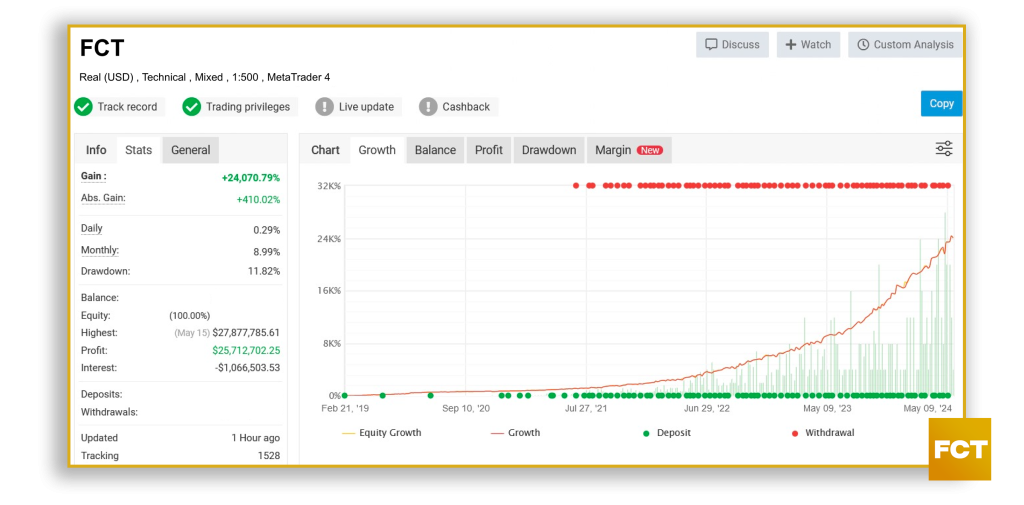Click the gray Cashback warning icon
This screenshot has width=1024, height=505.
428,107
